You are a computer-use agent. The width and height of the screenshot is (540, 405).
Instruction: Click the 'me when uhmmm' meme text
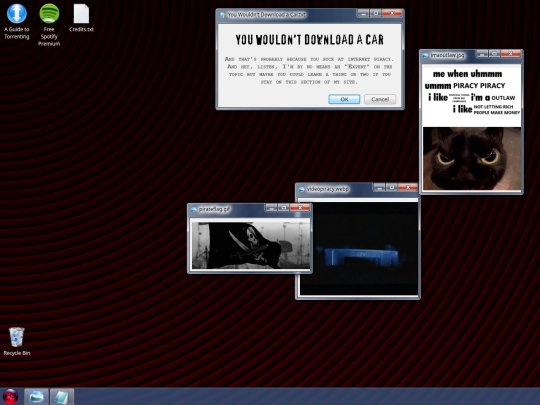[467, 74]
